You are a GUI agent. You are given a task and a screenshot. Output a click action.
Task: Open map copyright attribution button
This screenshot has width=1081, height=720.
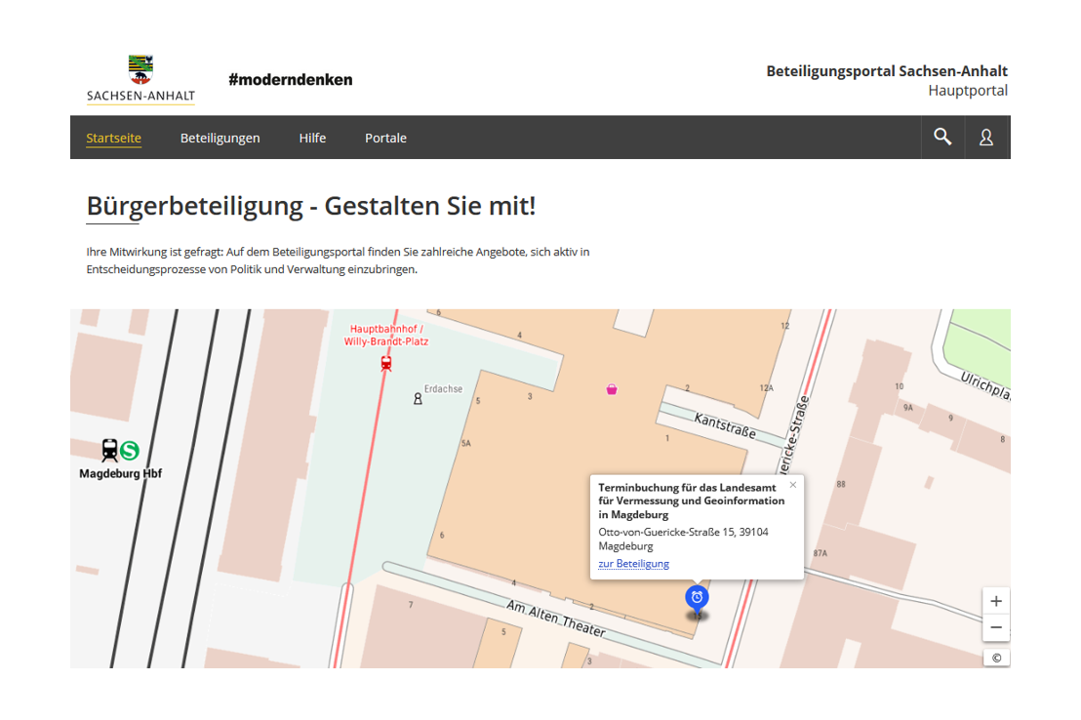[x=996, y=657]
